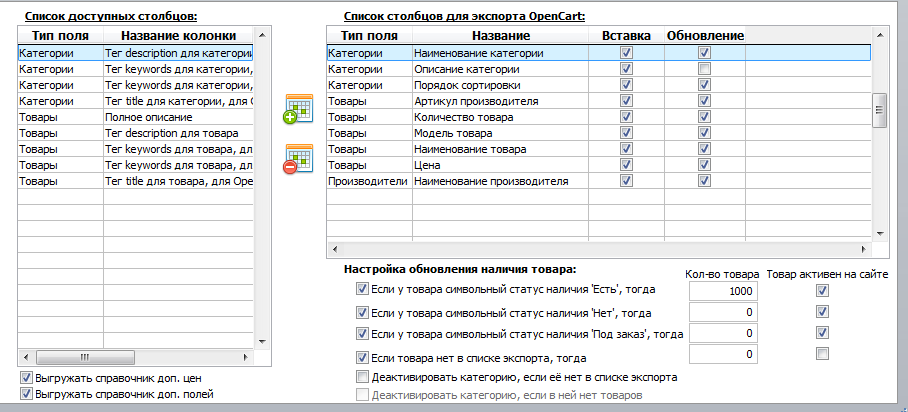Click left arrow of export list horizontal scrollbar
The width and height of the screenshot is (908, 412).
[334, 250]
